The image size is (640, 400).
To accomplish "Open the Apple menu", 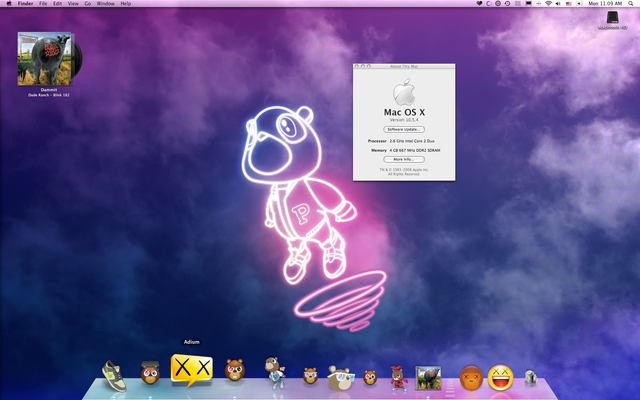I will 9,3.
